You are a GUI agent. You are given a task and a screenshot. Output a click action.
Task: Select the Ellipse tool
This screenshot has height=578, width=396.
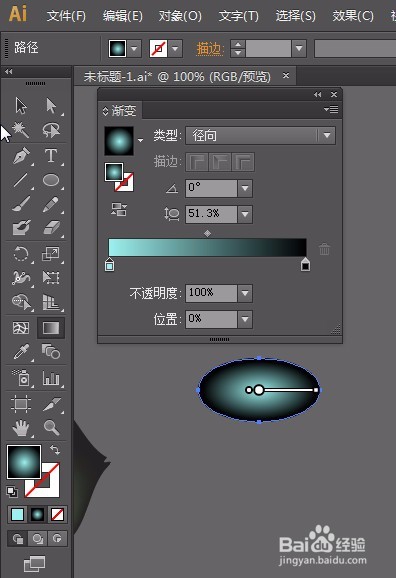coord(51,180)
